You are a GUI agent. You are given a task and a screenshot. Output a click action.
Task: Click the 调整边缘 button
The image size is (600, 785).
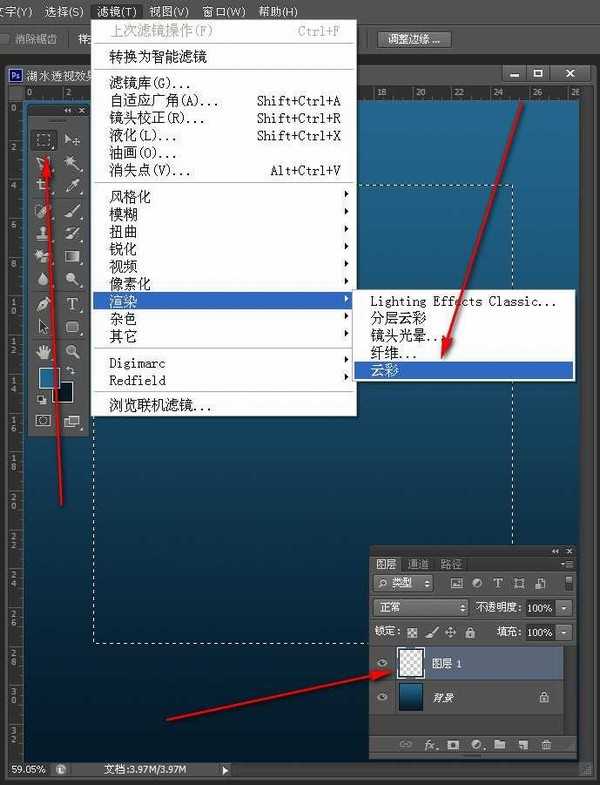tap(414, 39)
